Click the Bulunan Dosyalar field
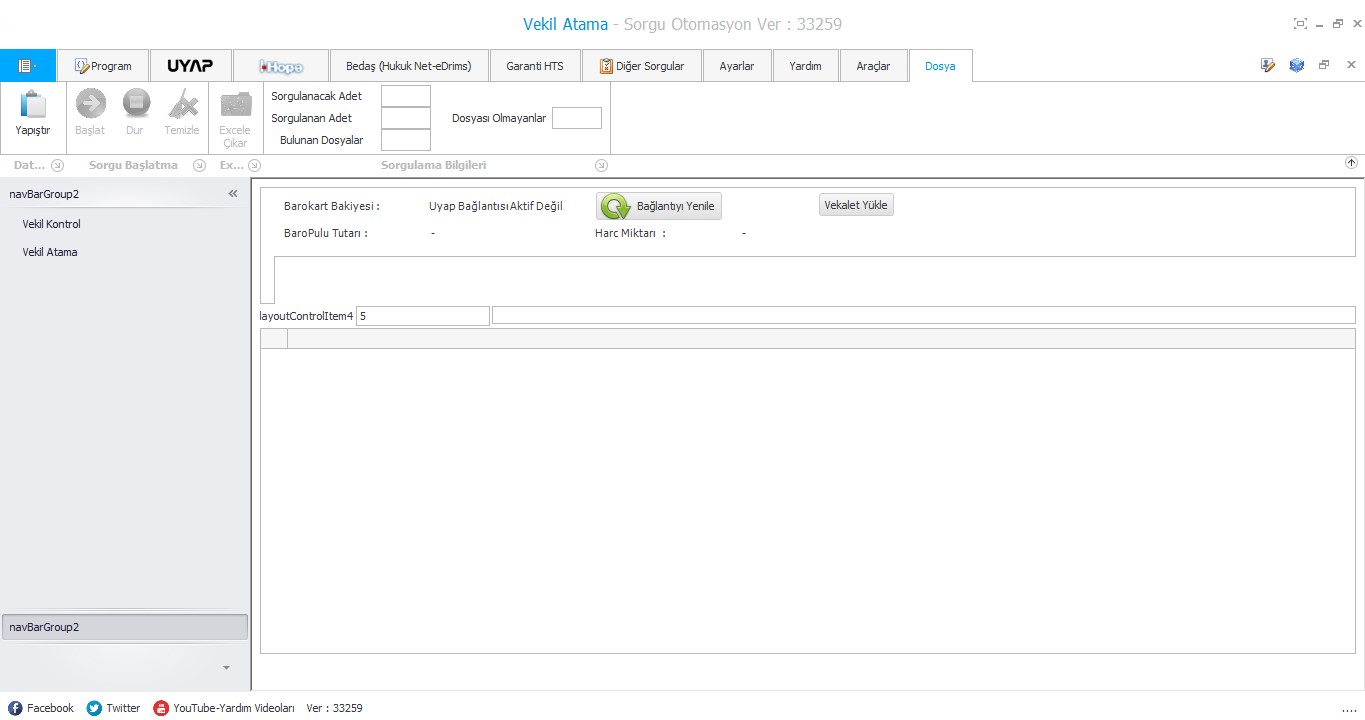This screenshot has height=720, width=1365. coord(406,140)
